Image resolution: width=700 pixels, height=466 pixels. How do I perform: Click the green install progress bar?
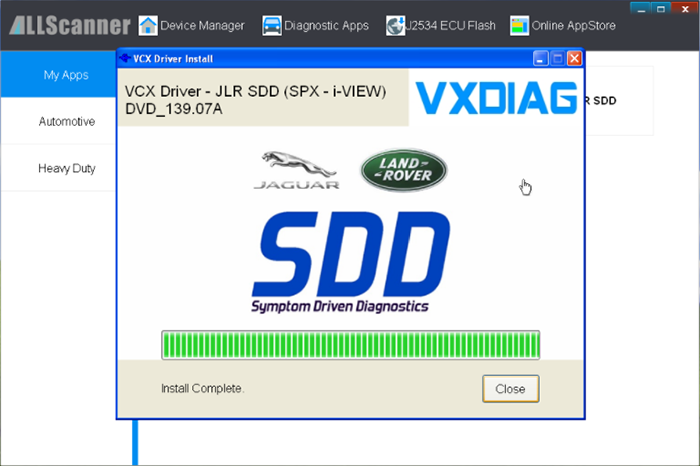tap(350, 345)
